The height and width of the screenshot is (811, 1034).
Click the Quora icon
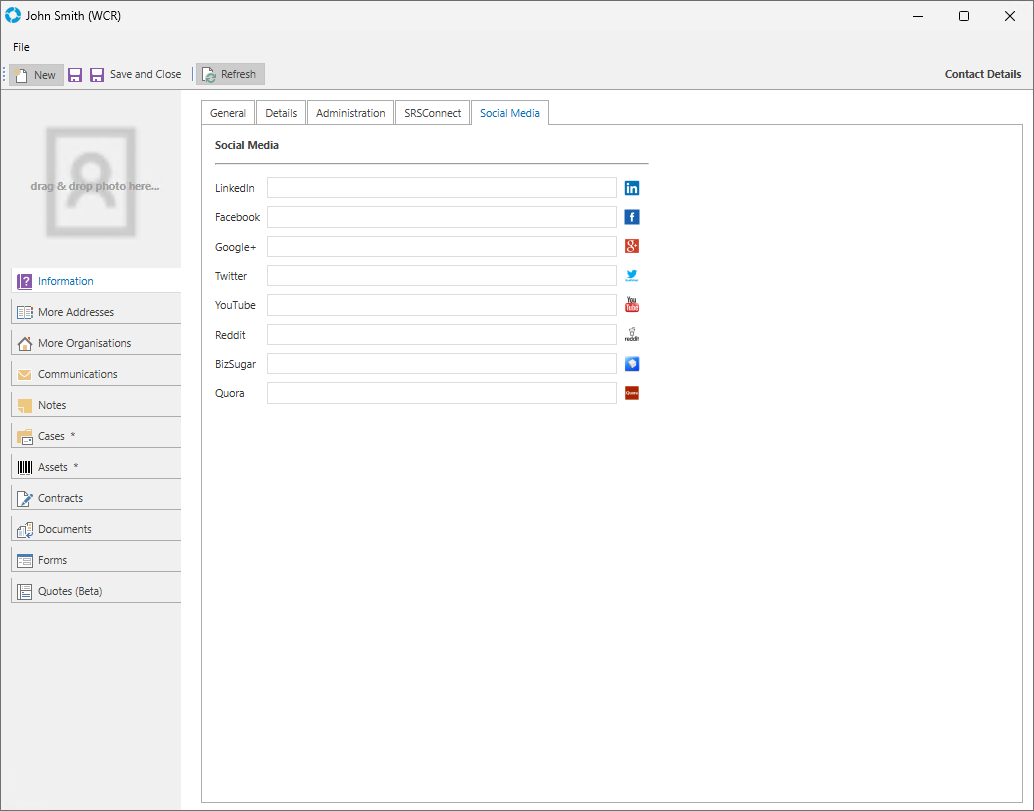[x=631, y=393]
